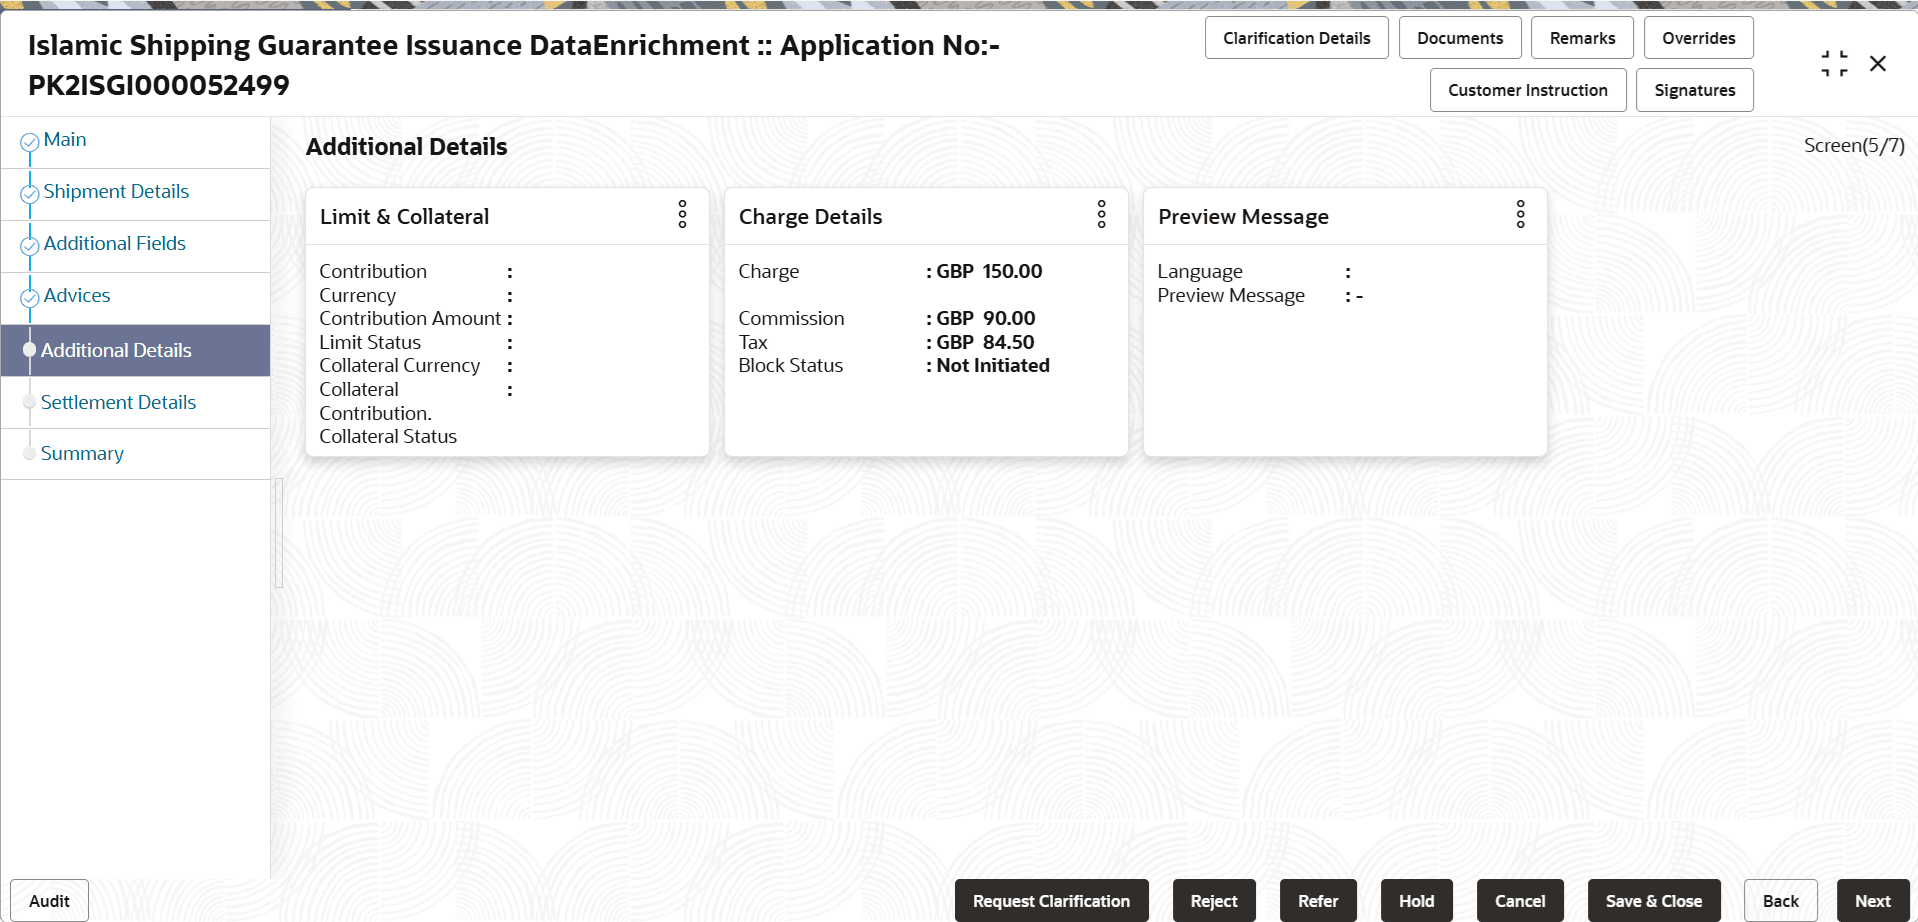Put the task on Hold
The height and width of the screenshot is (922, 1918).
tap(1416, 901)
